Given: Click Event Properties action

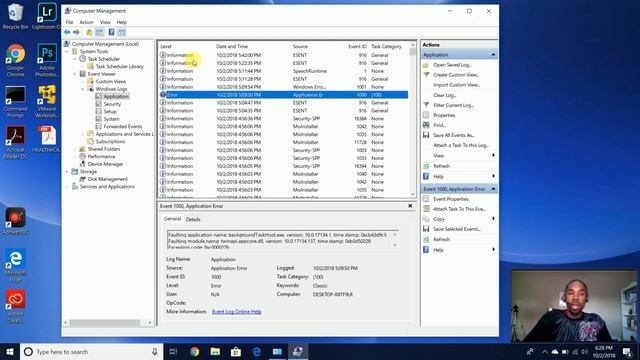Looking at the screenshot, I should tap(451, 199).
